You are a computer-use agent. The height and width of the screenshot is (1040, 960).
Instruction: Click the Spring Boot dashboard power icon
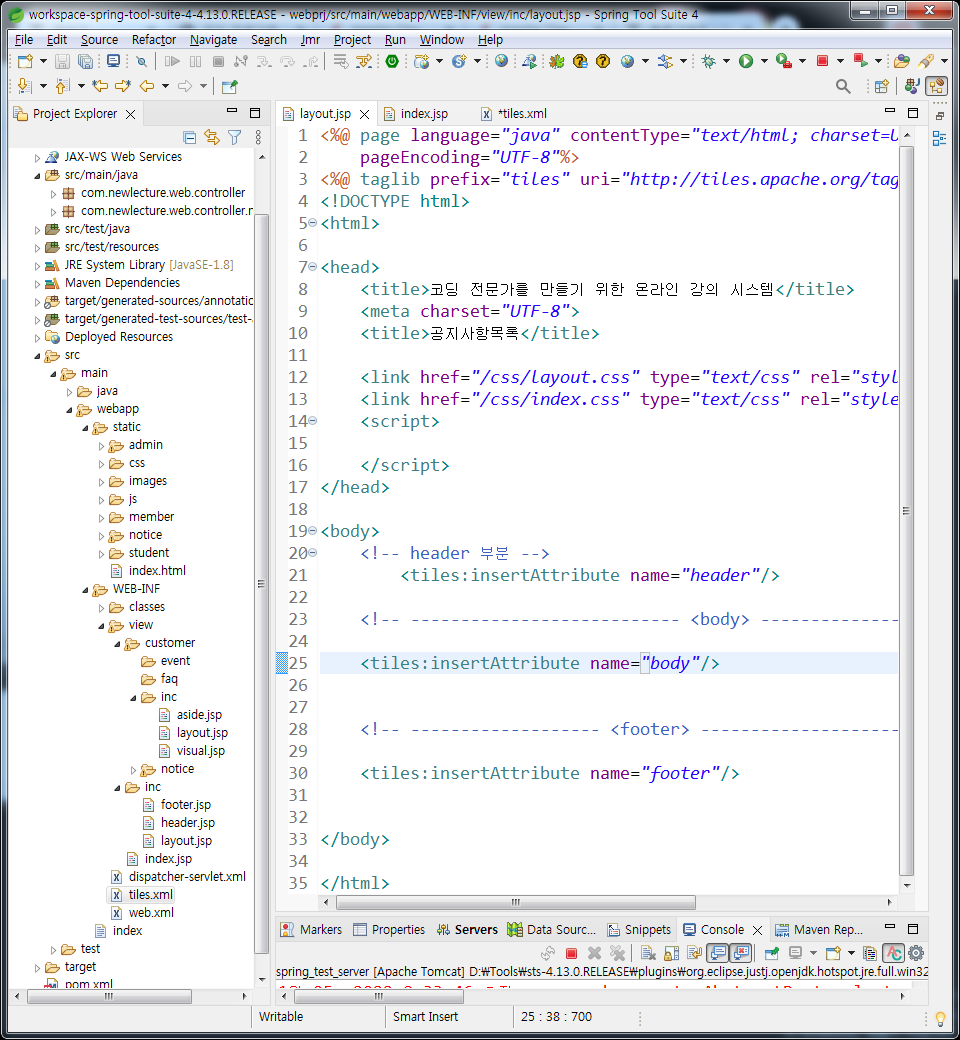392,62
